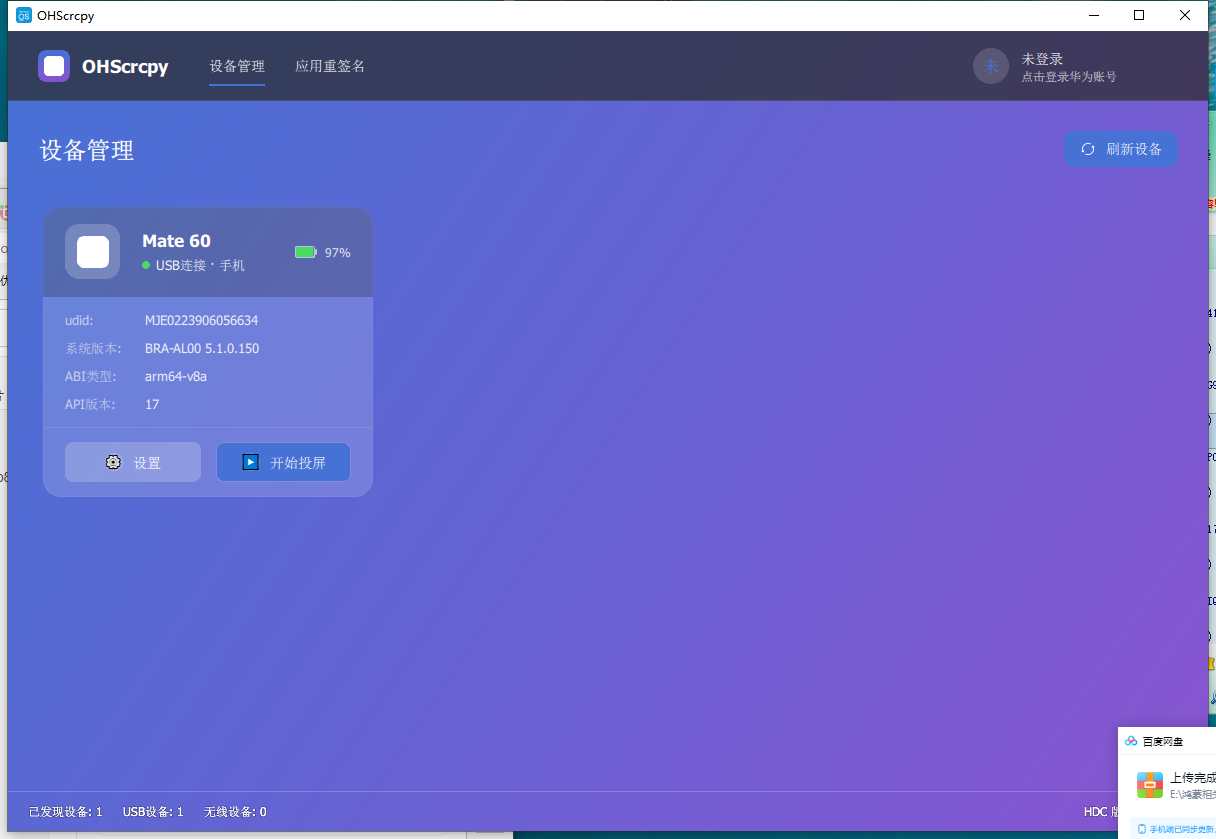
Task: Click 点击登录华为账号 text
Action: (1069, 76)
